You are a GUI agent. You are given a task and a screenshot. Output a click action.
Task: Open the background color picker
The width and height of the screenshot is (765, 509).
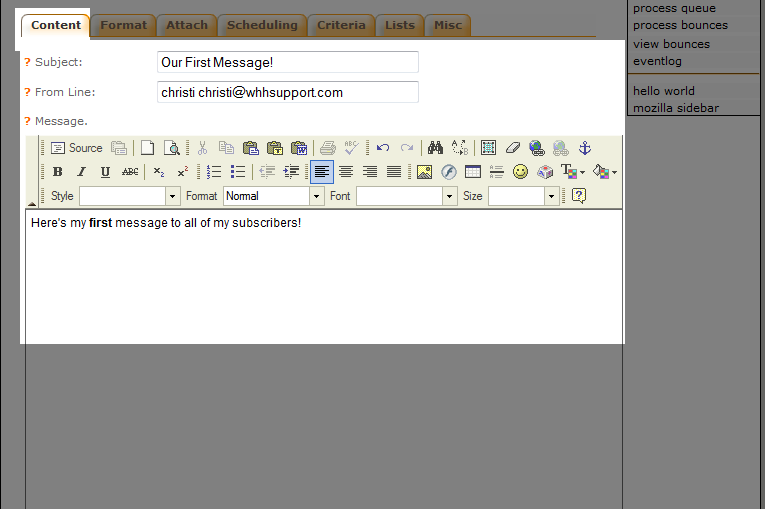tap(604, 172)
